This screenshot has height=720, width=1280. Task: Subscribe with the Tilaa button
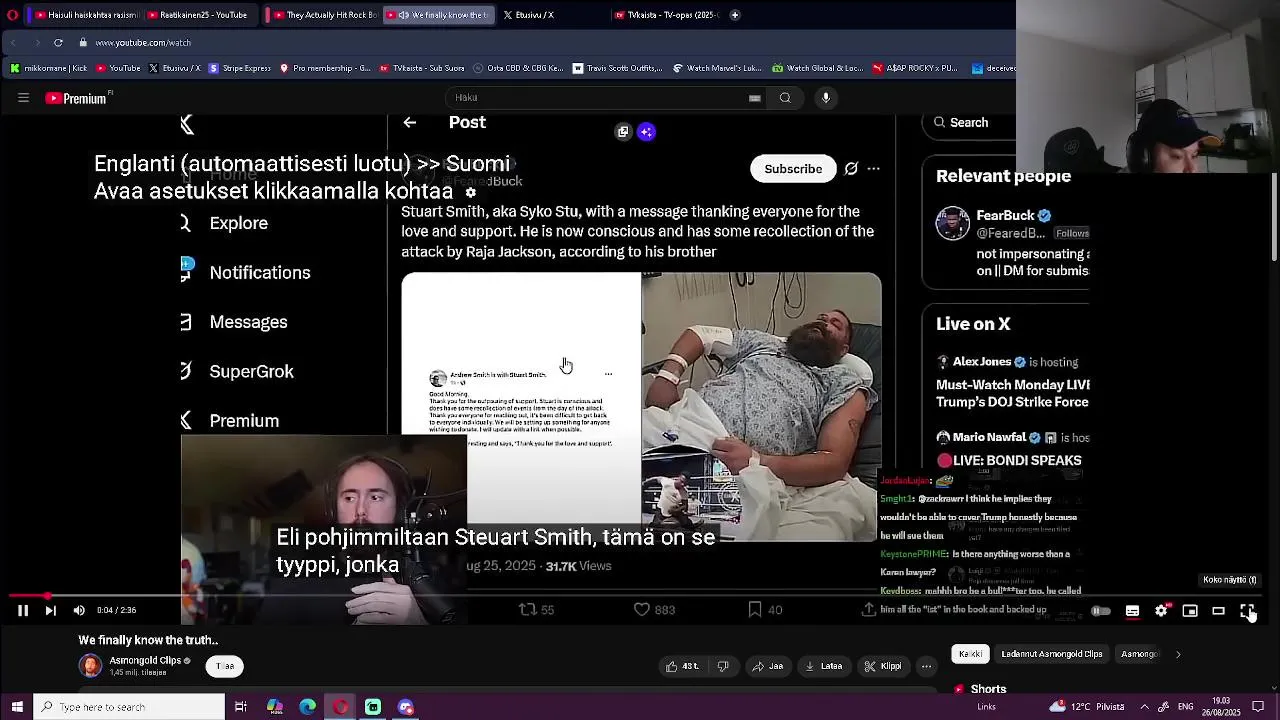tap(225, 666)
